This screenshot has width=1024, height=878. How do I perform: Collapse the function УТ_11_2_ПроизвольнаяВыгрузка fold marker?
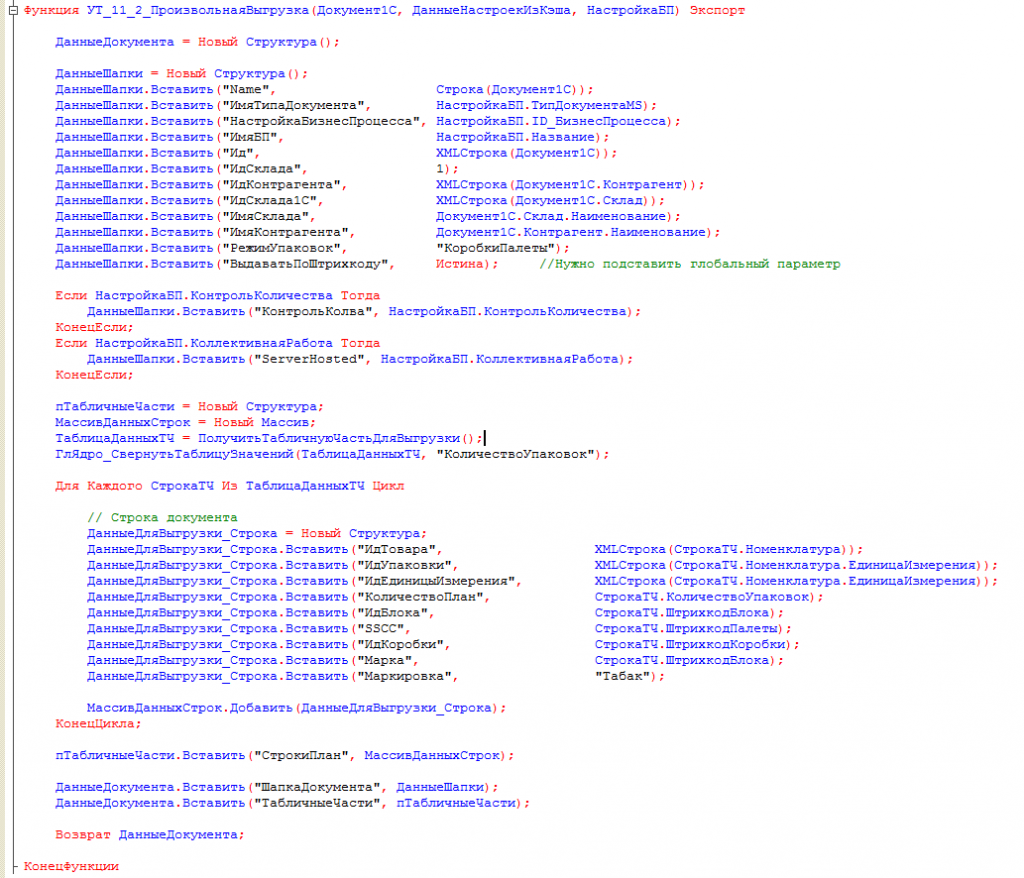point(12,10)
